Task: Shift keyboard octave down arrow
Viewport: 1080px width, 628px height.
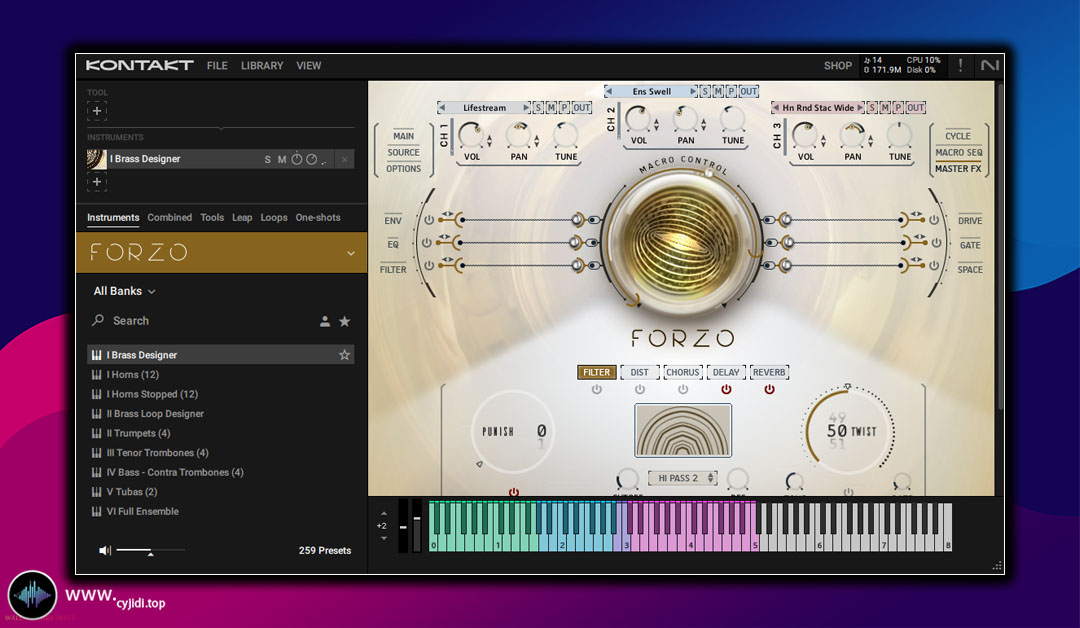Action: (x=384, y=538)
